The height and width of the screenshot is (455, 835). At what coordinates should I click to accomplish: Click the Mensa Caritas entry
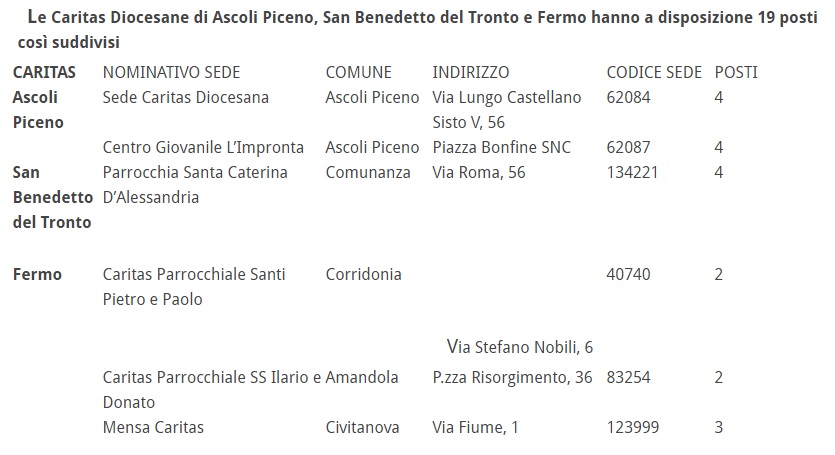(x=153, y=427)
